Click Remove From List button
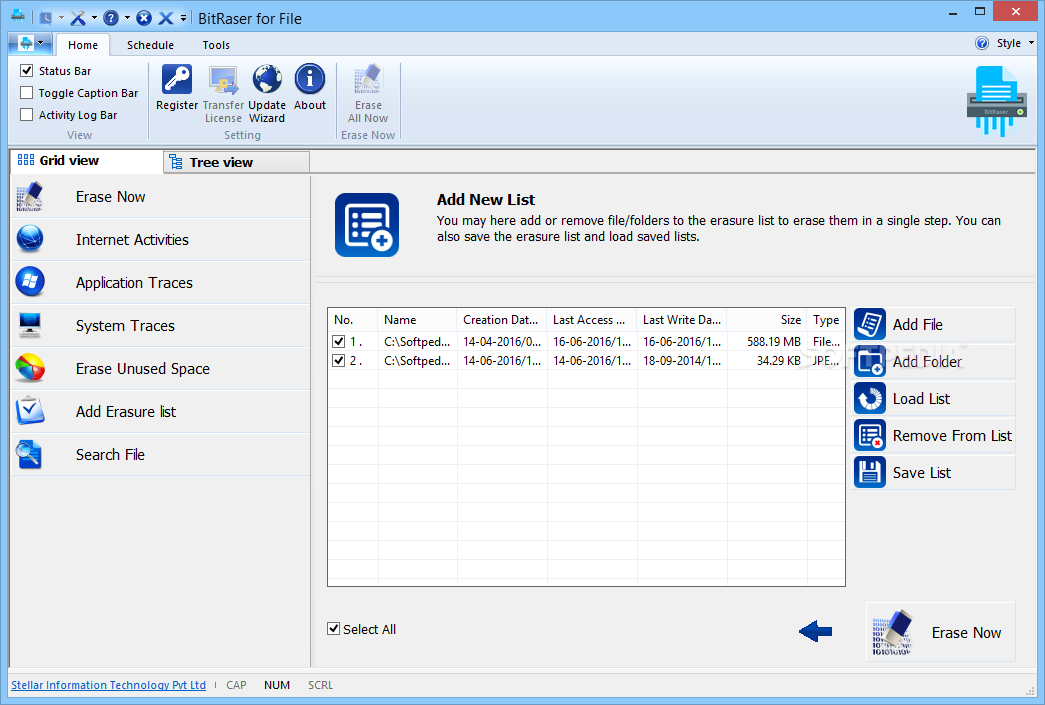Viewport: 1045px width, 705px height. pyautogui.click(x=934, y=436)
